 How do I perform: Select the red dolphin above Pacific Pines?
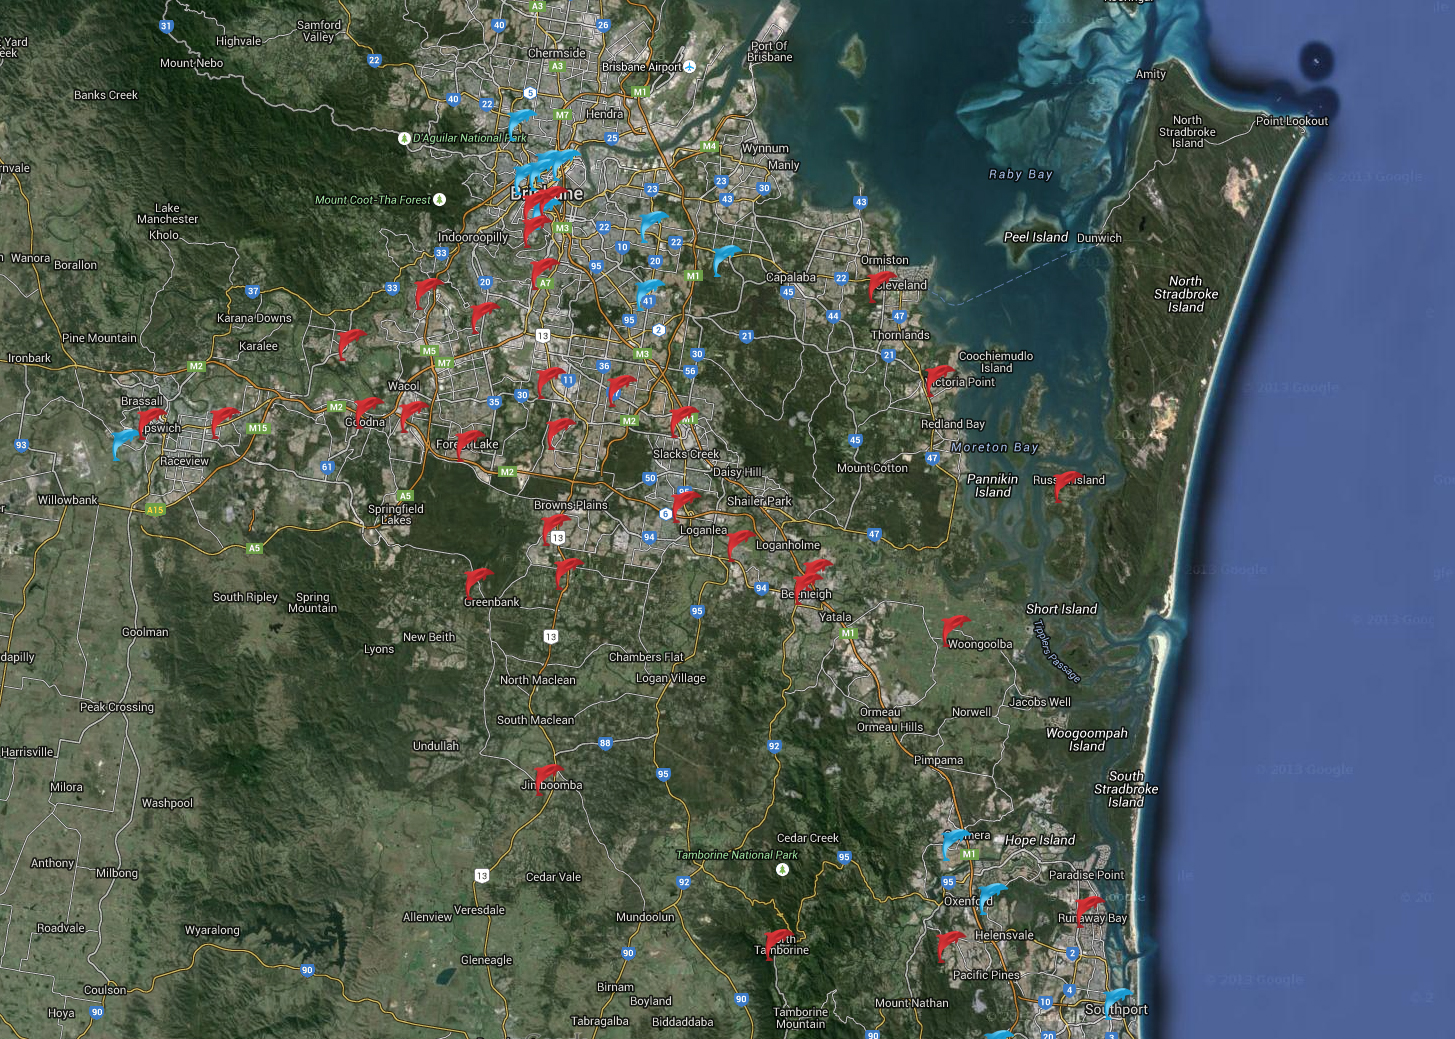tap(950, 945)
